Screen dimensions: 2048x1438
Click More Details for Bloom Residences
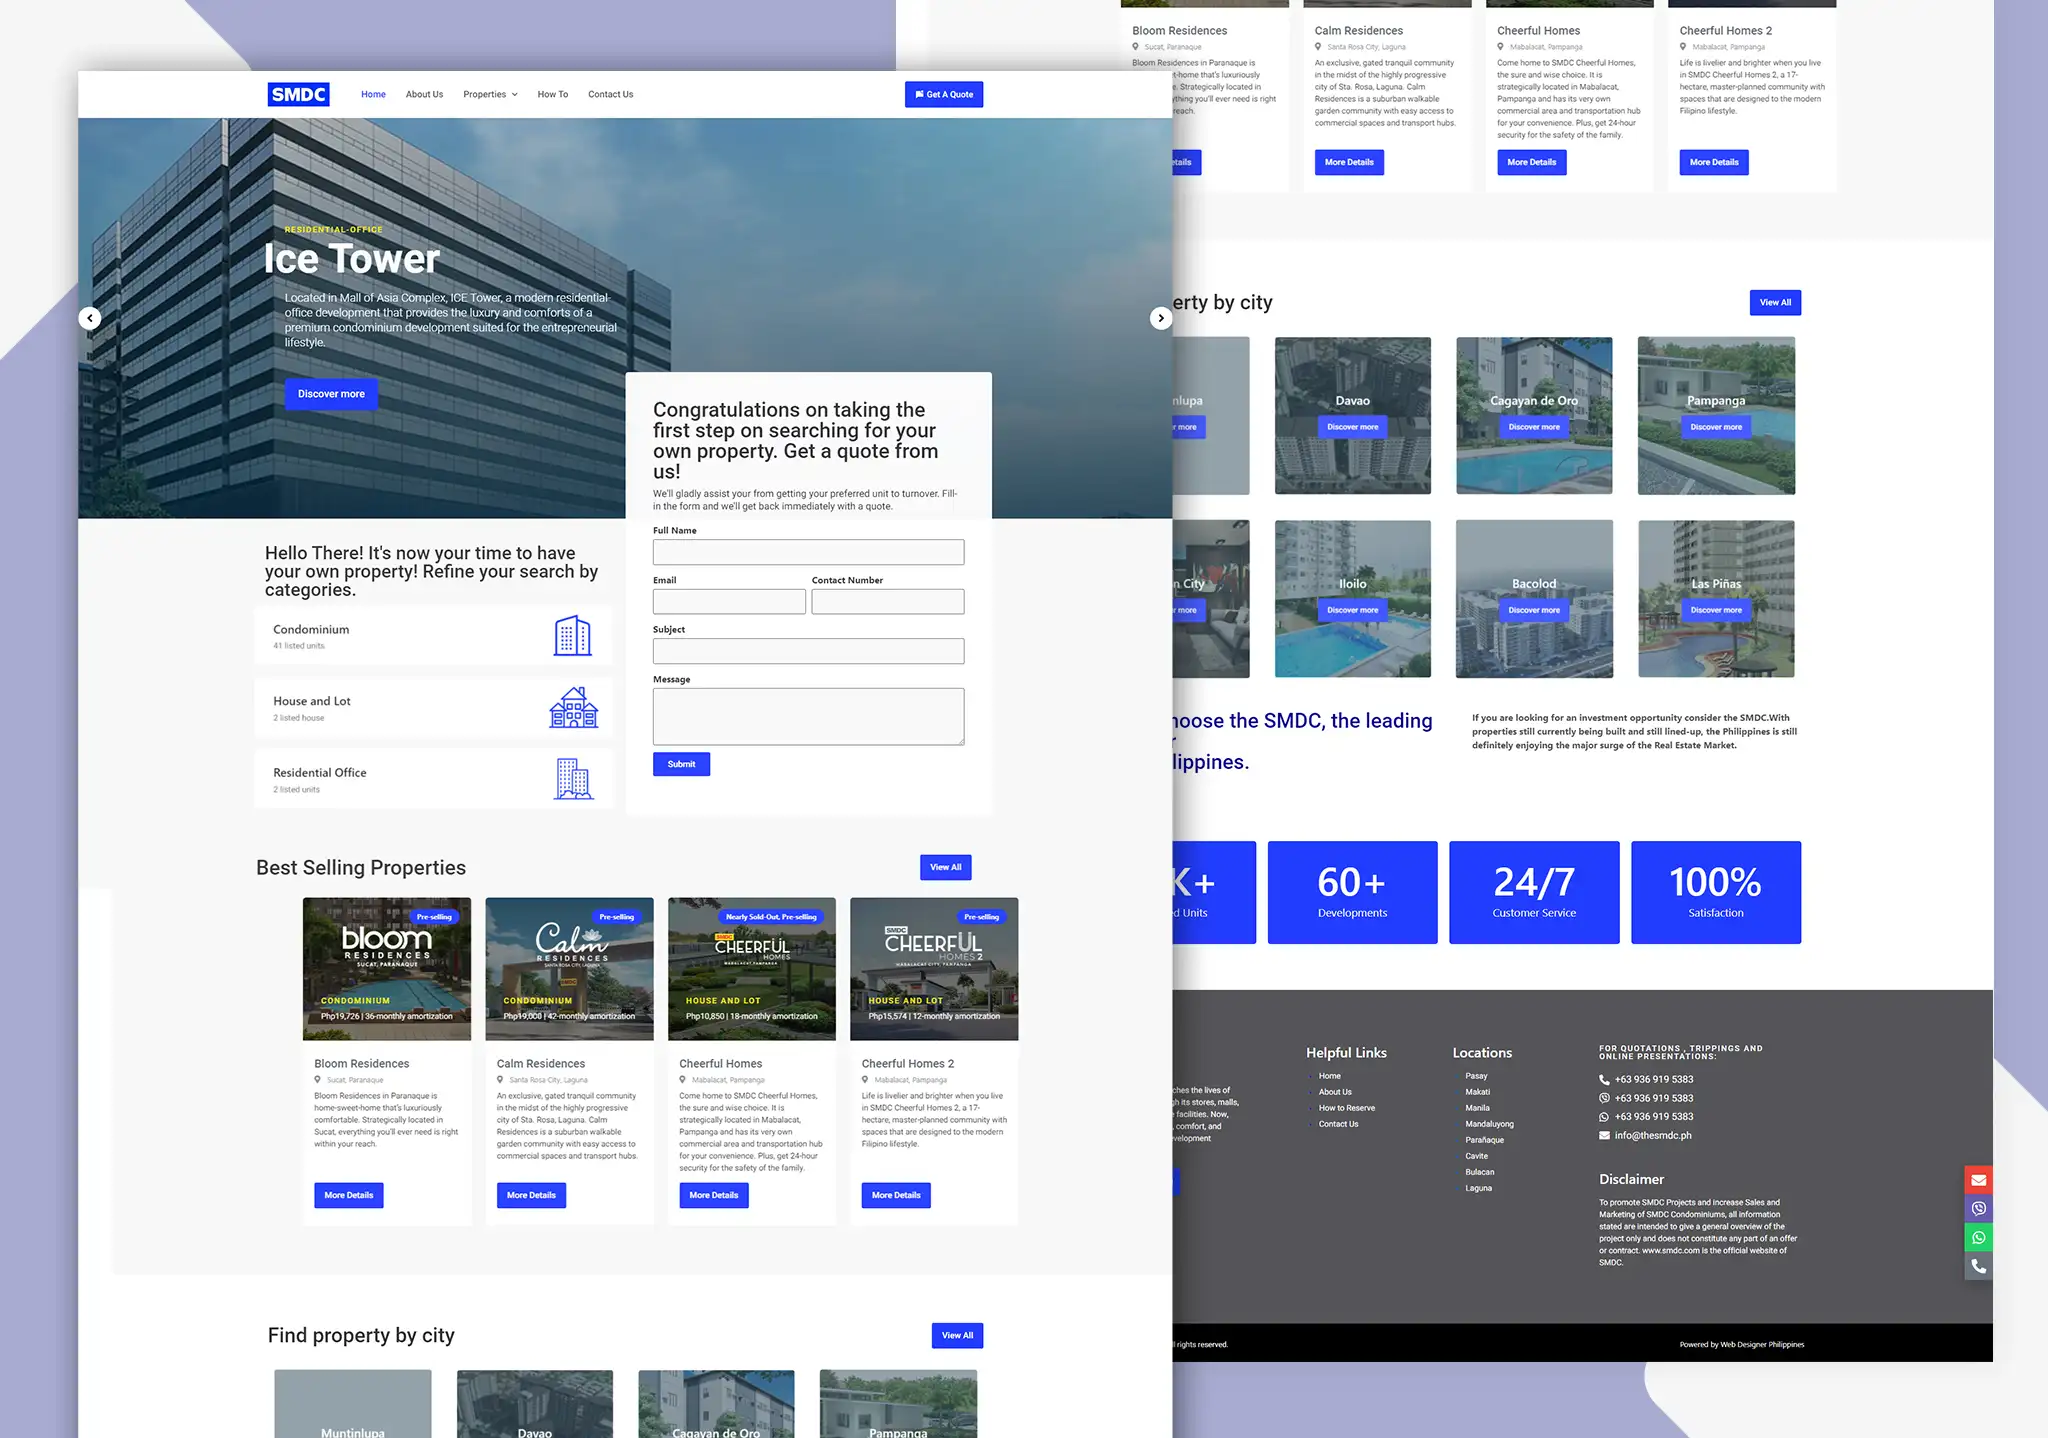tap(349, 1195)
